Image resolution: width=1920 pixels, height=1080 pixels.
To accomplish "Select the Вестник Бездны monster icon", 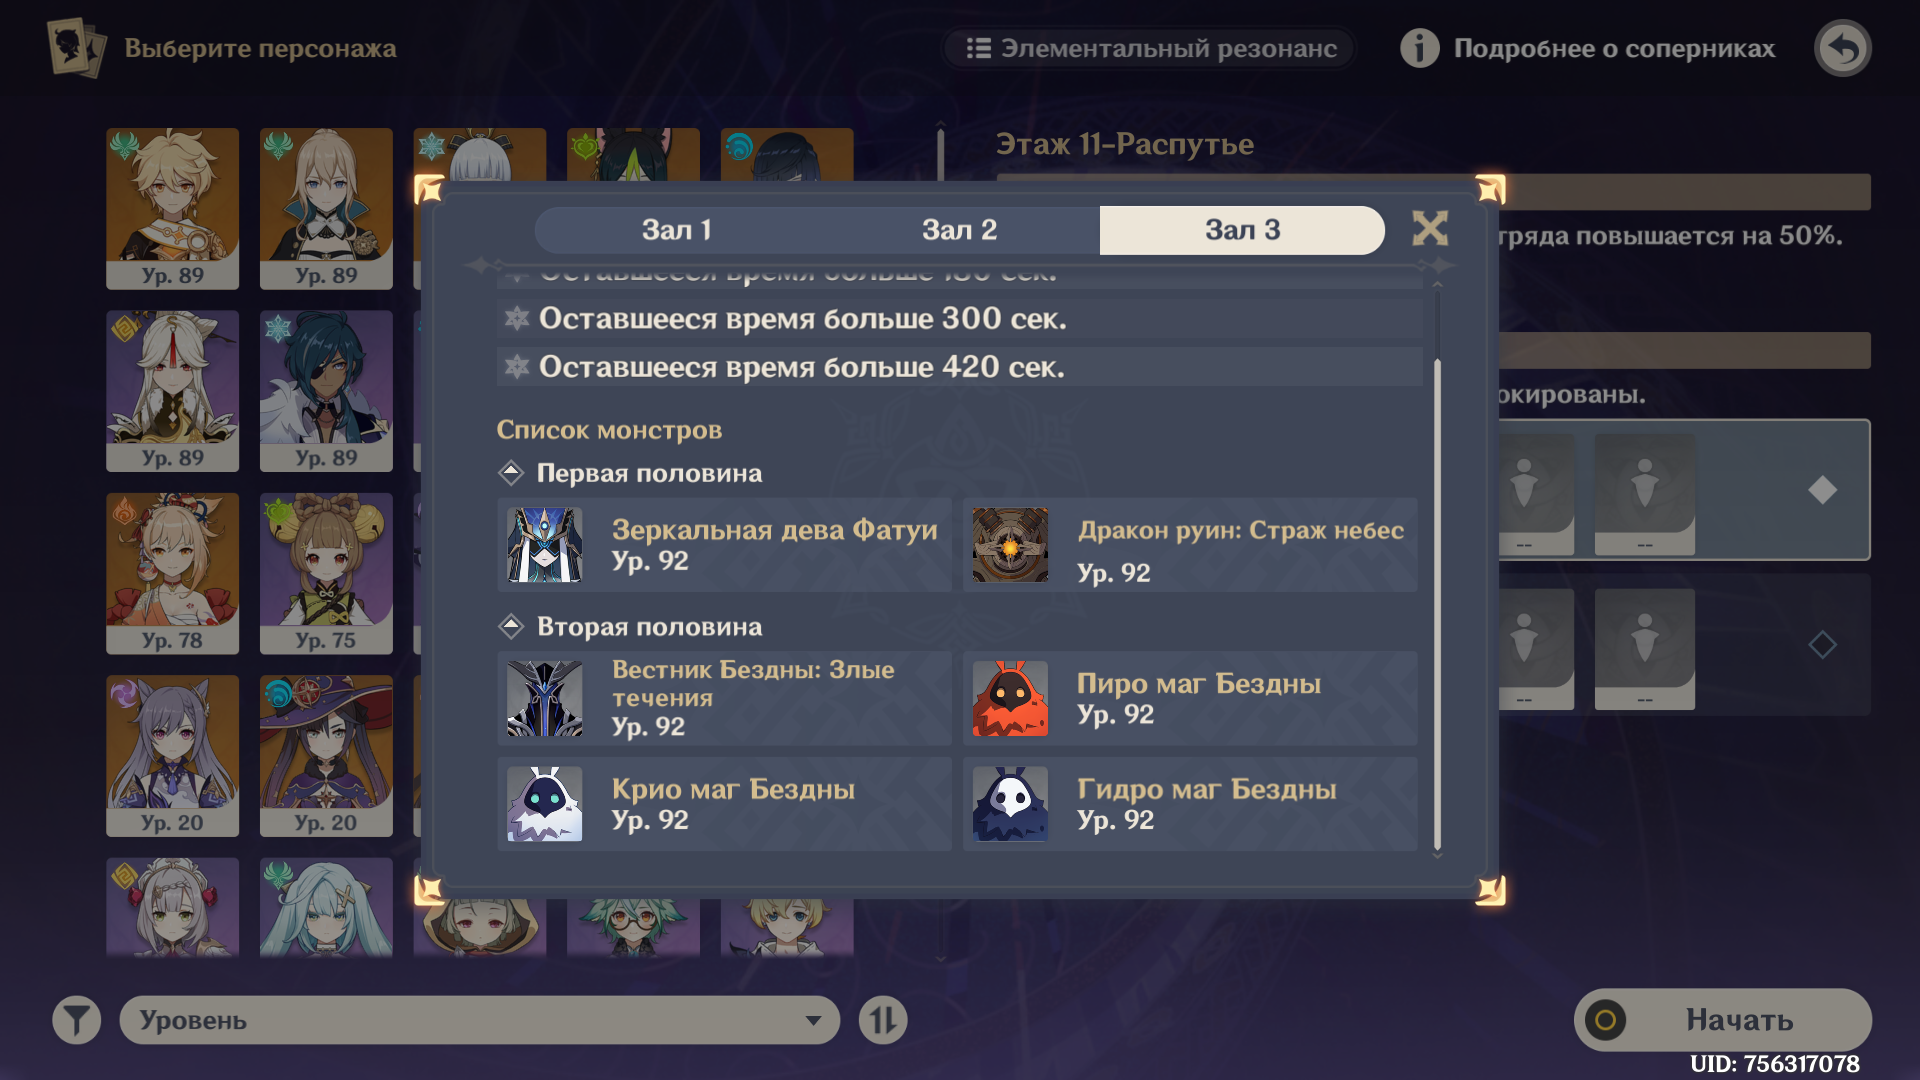I will [x=545, y=698].
